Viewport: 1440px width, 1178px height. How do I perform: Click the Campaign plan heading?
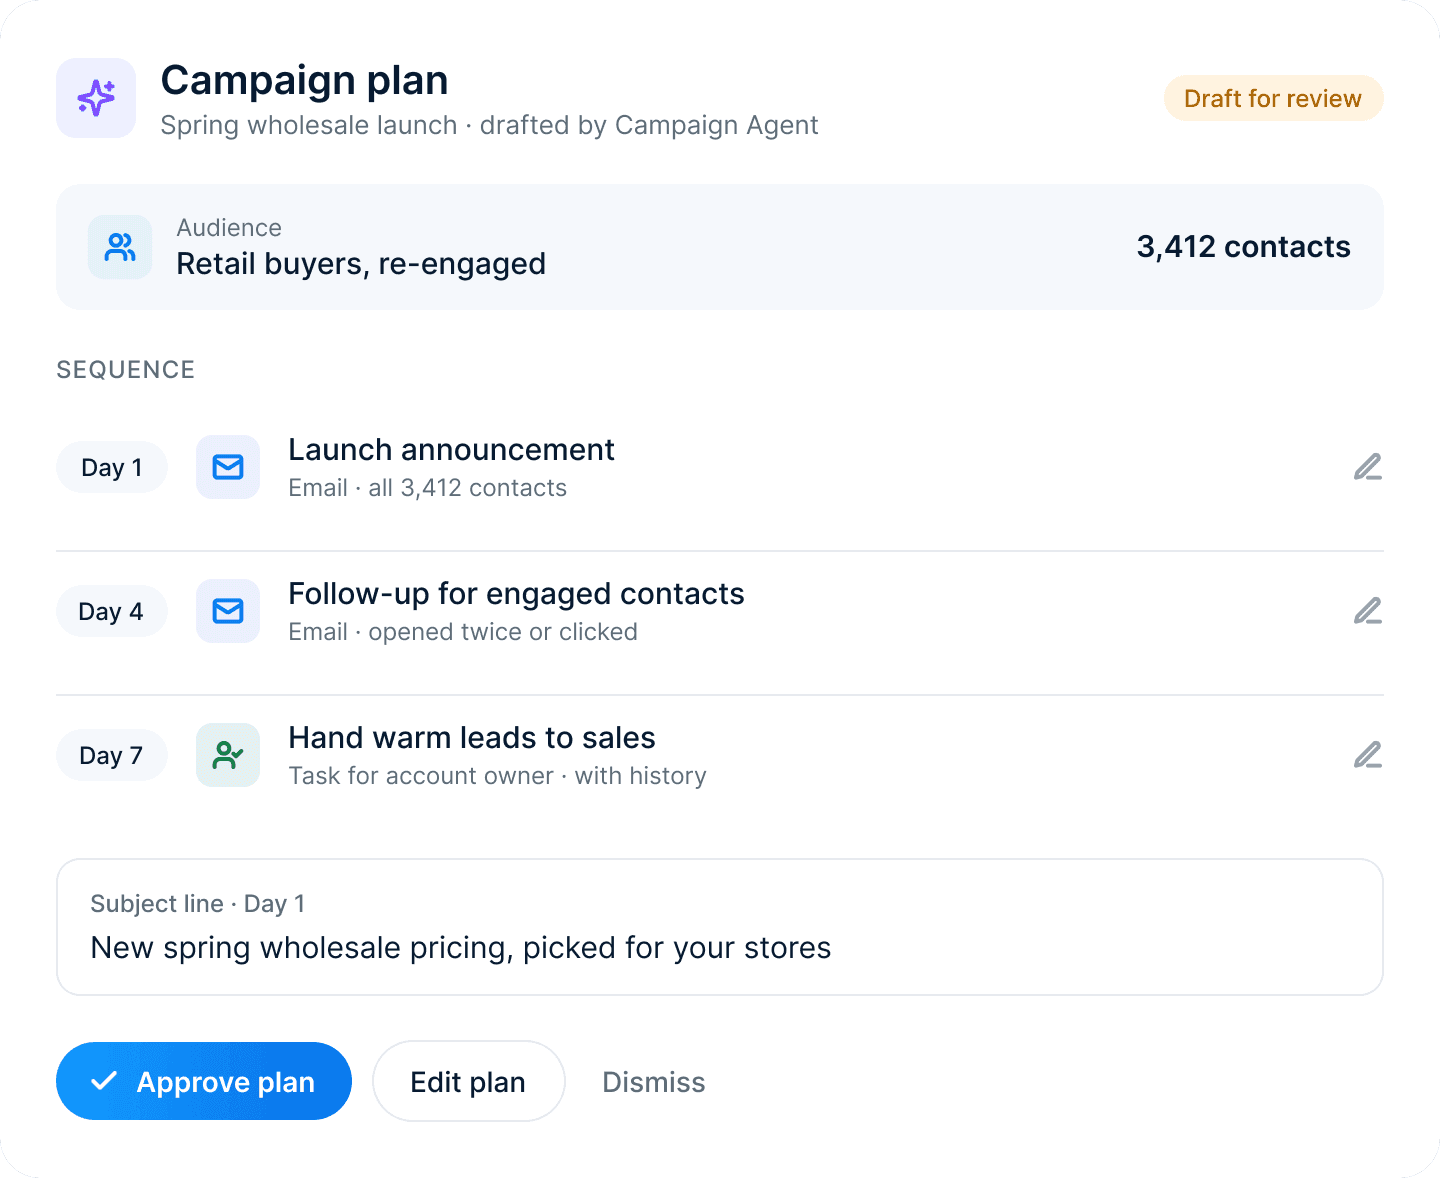(304, 80)
